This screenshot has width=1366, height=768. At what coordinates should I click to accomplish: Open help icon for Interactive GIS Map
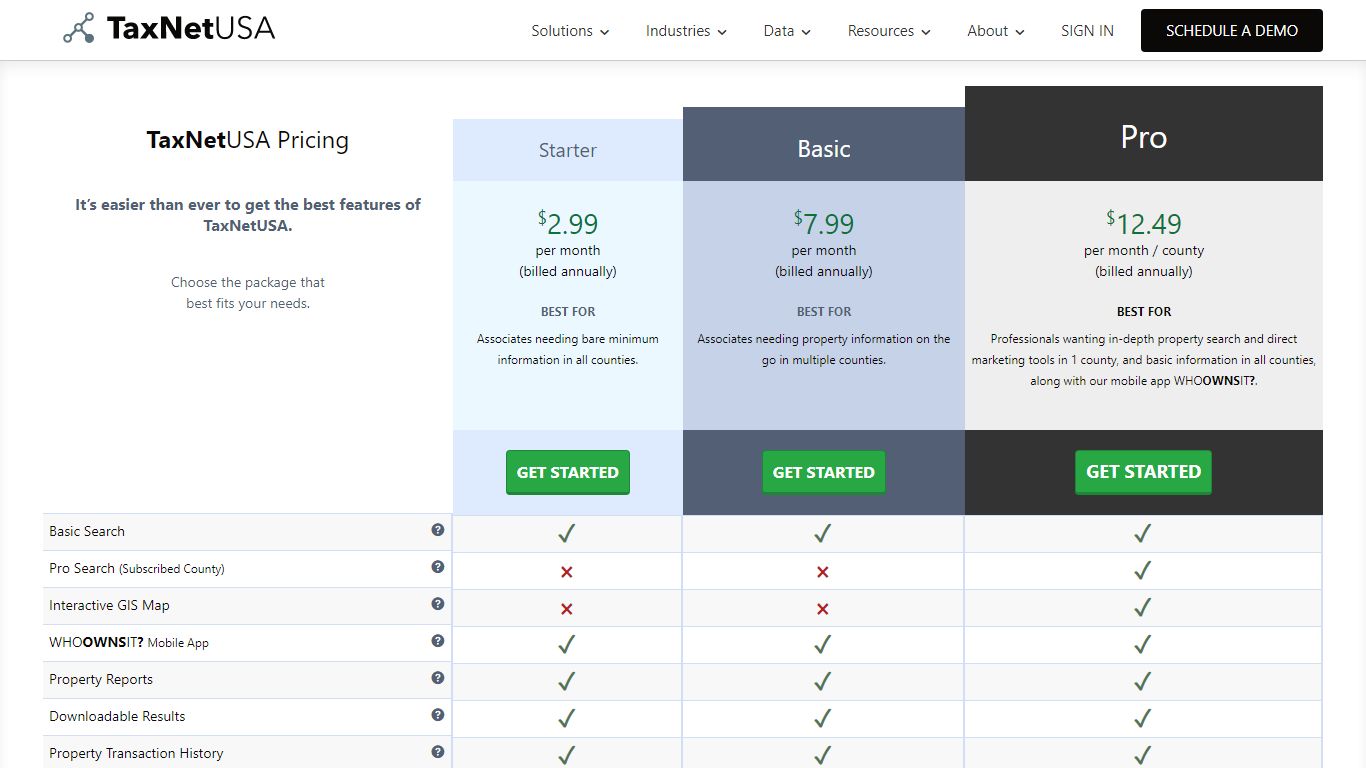tap(438, 604)
